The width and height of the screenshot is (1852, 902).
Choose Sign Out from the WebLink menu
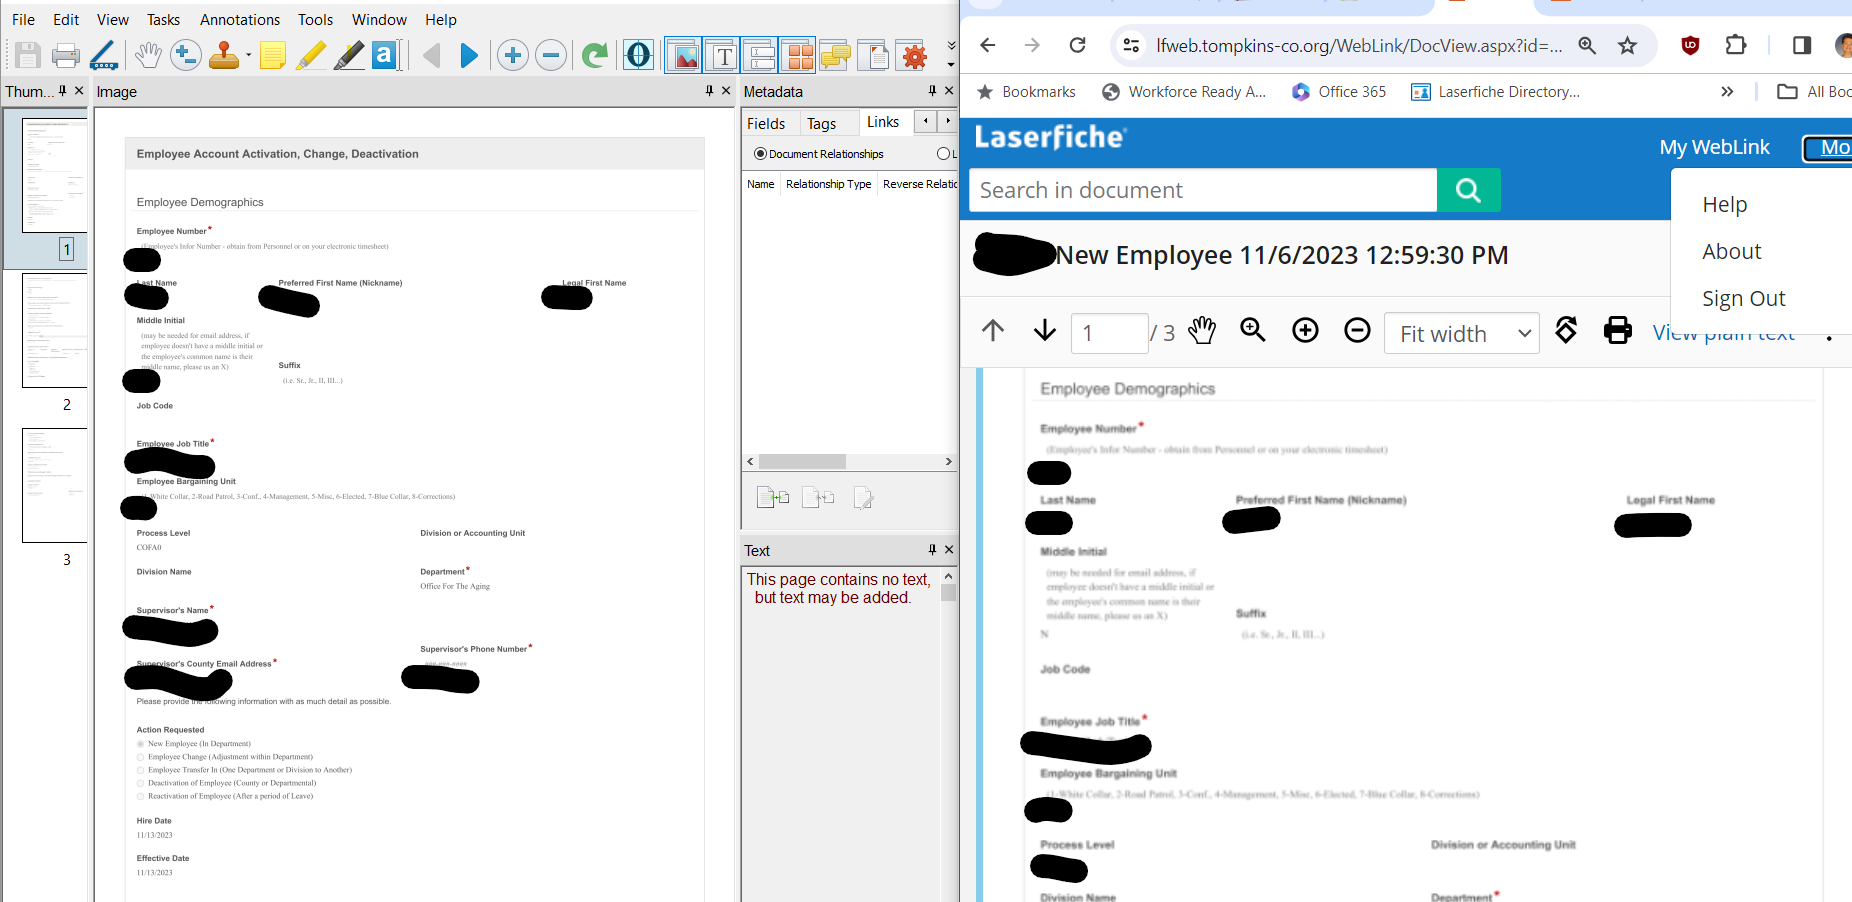click(1744, 298)
